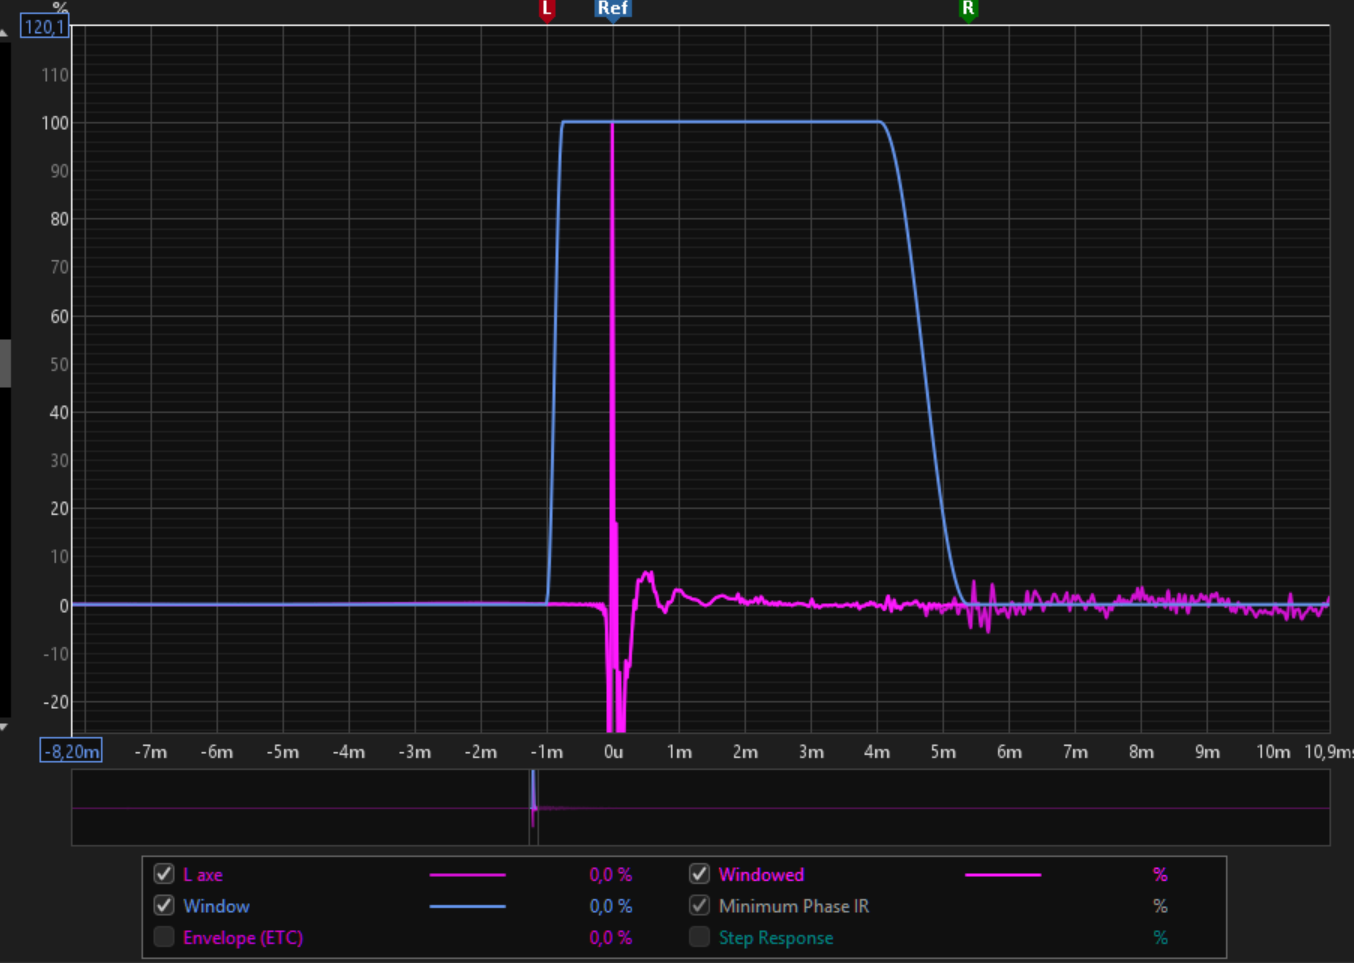Click the green R window marker
Image resolution: width=1354 pixels, height=963 pixels.
coord(967,10)
